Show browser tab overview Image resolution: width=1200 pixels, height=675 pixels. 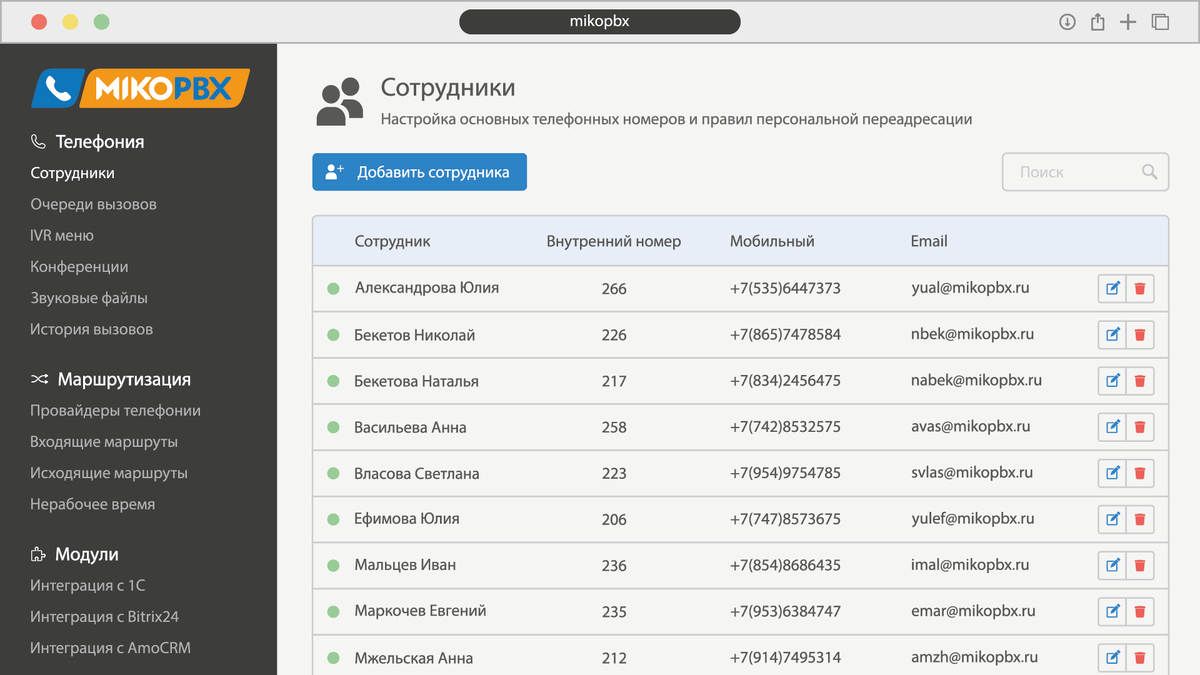pos(1160,22)
